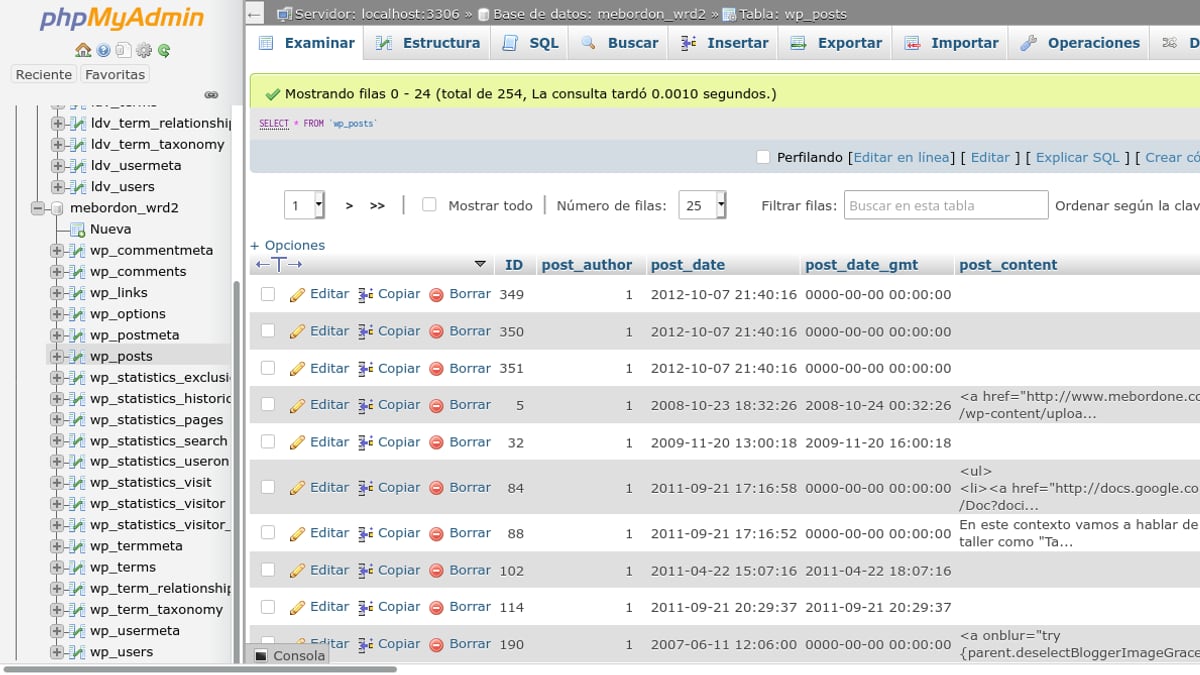Click the table icon beside wp_comments
This screenshot has width=1200, height=675.
pos(77,272)
